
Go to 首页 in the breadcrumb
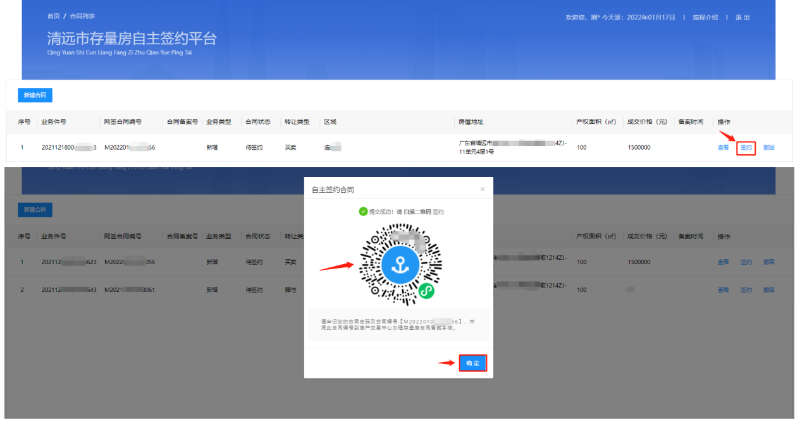pyautogui.click(x=54, y=16)
